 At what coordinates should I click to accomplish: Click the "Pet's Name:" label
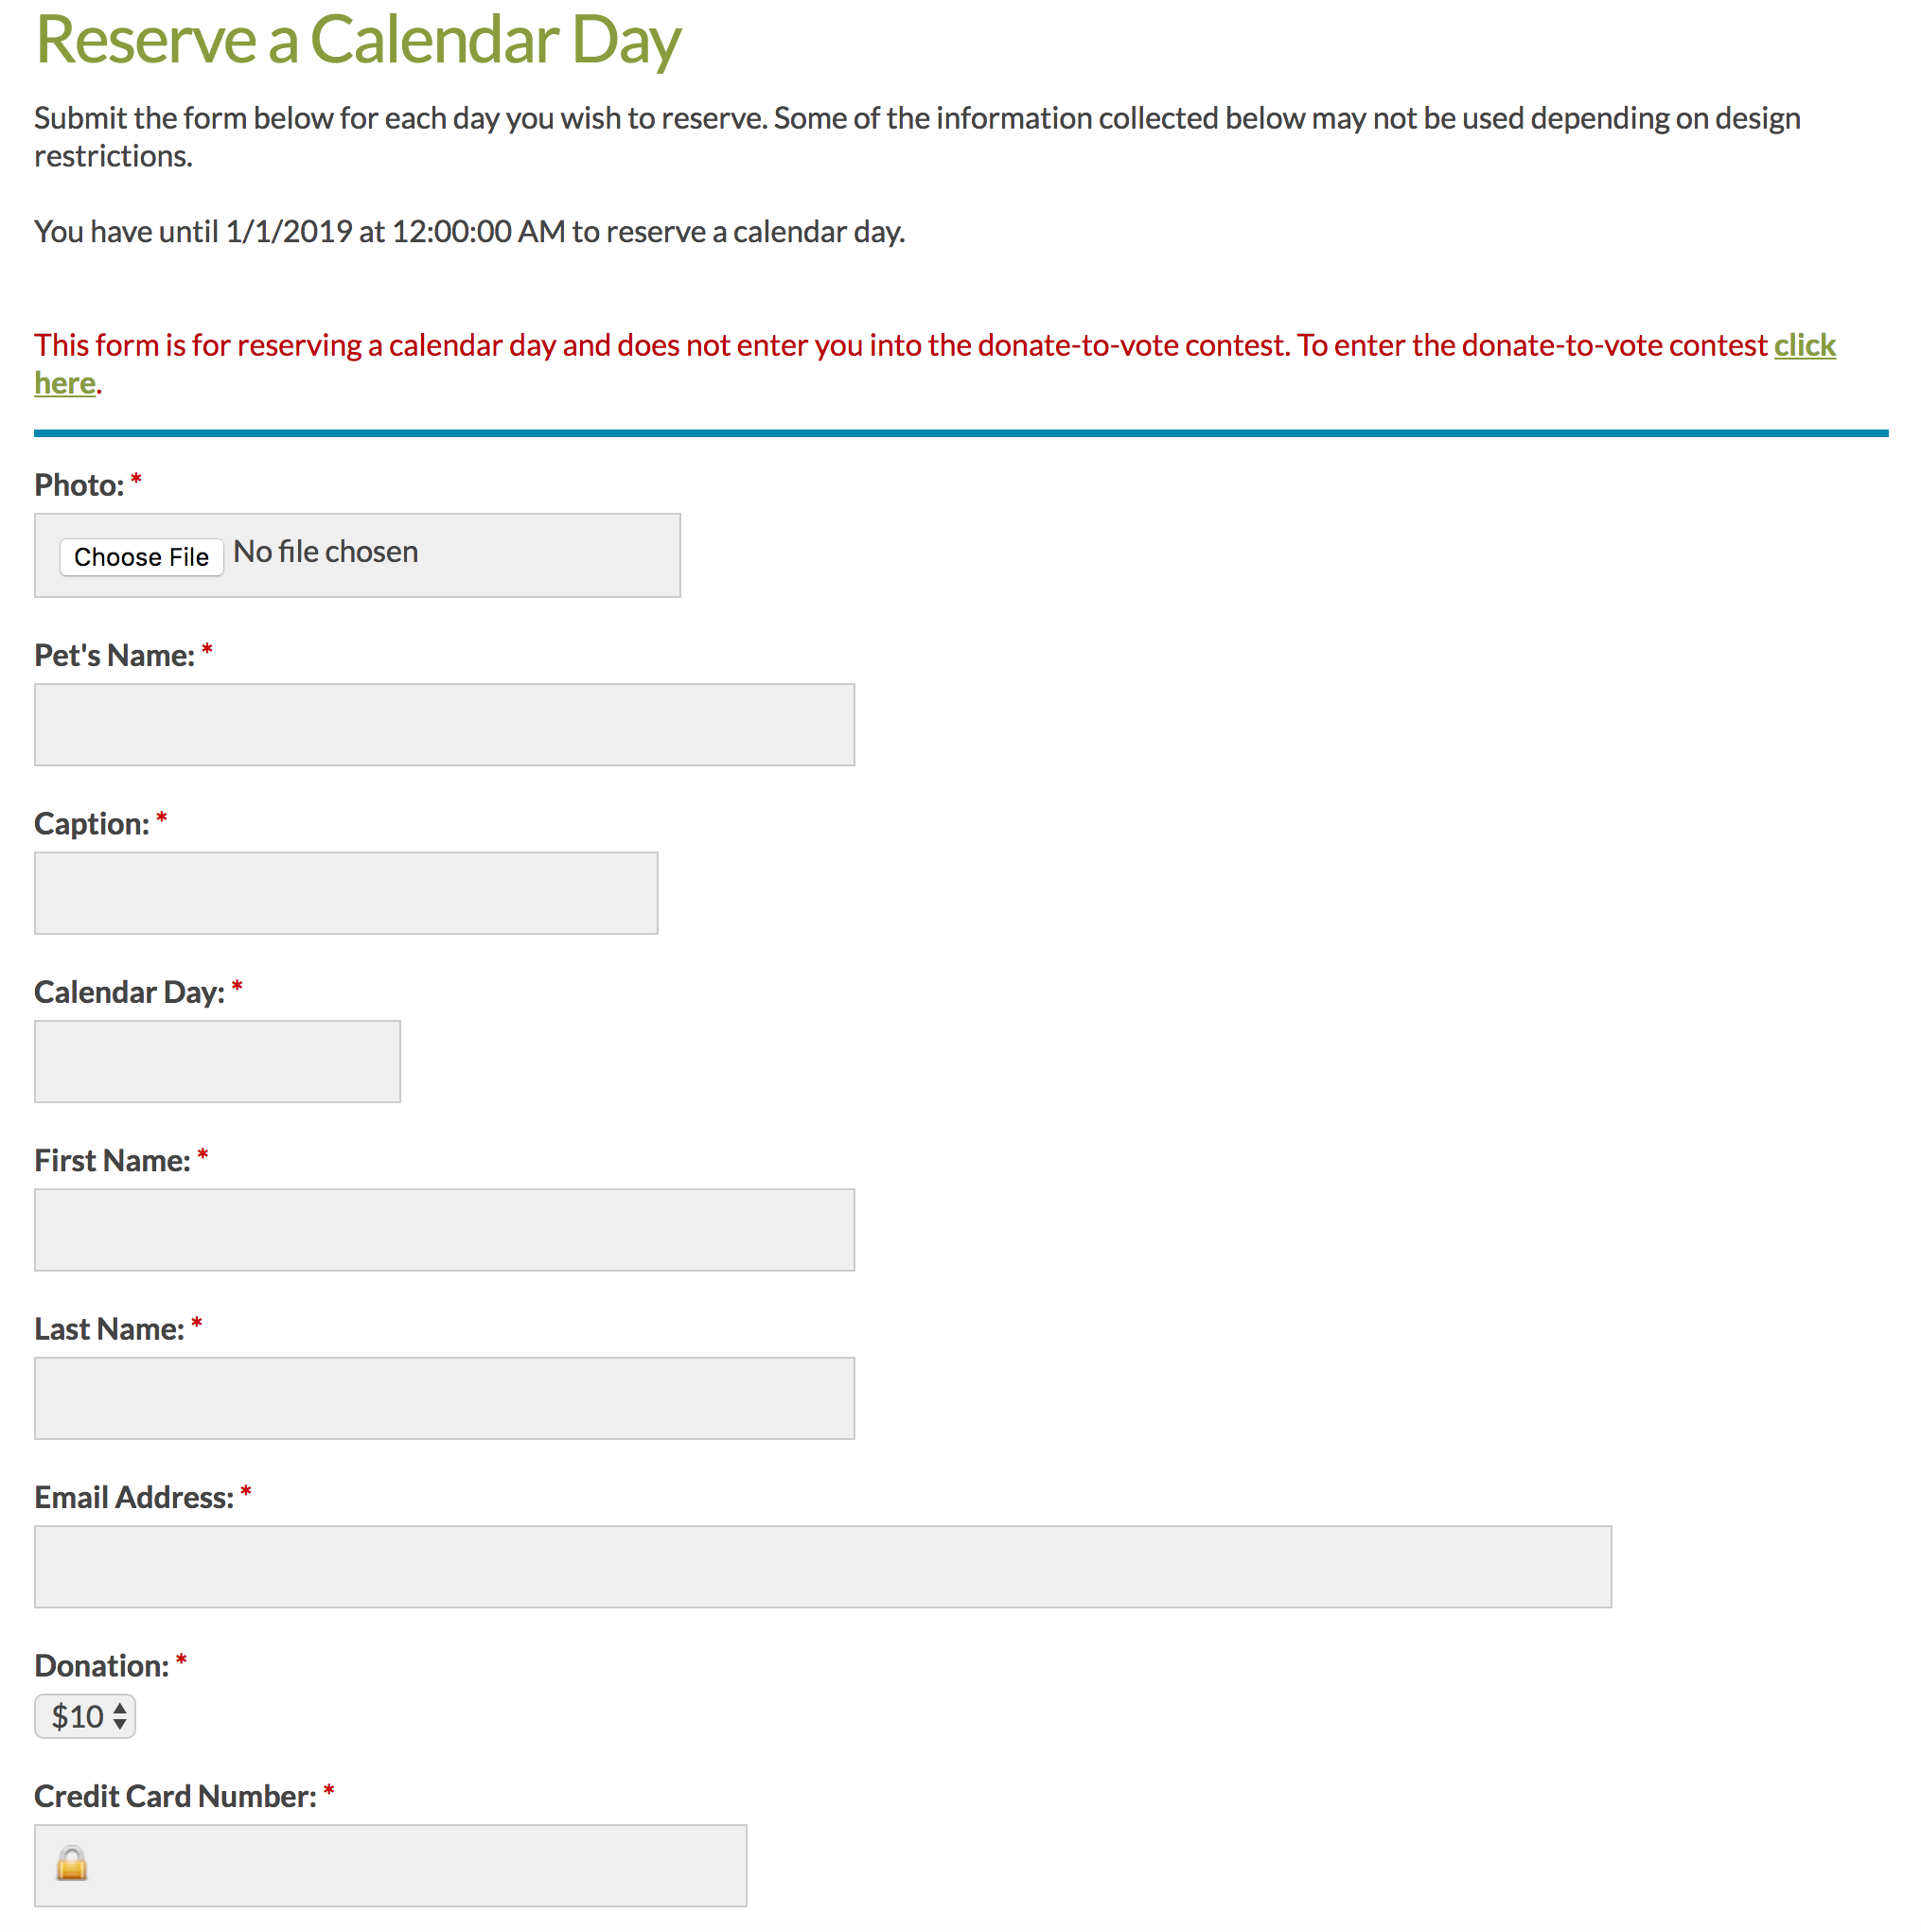[114, 655]
